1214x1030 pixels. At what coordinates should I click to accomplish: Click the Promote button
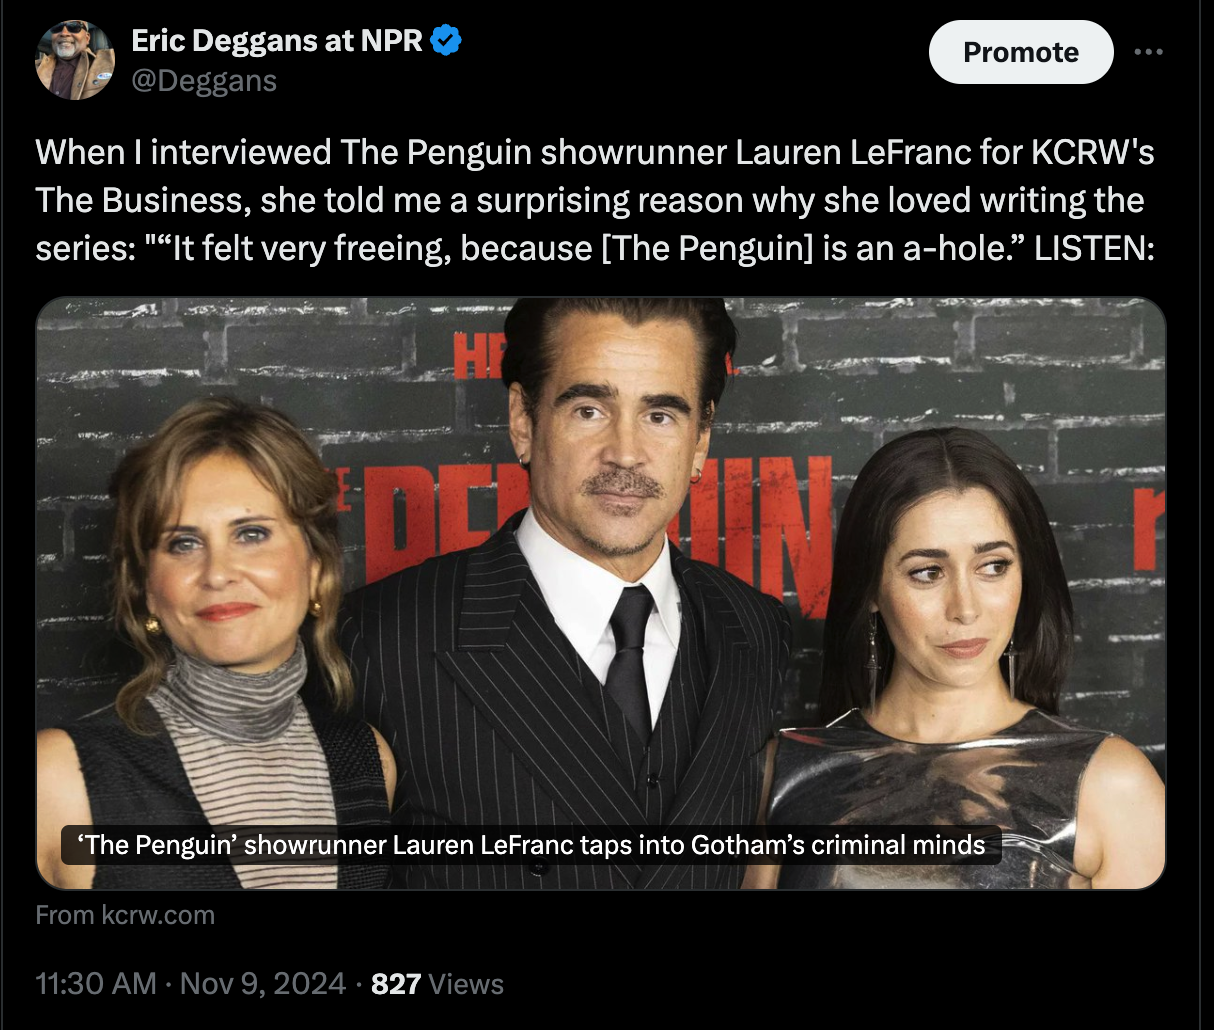coord(1020,52)
